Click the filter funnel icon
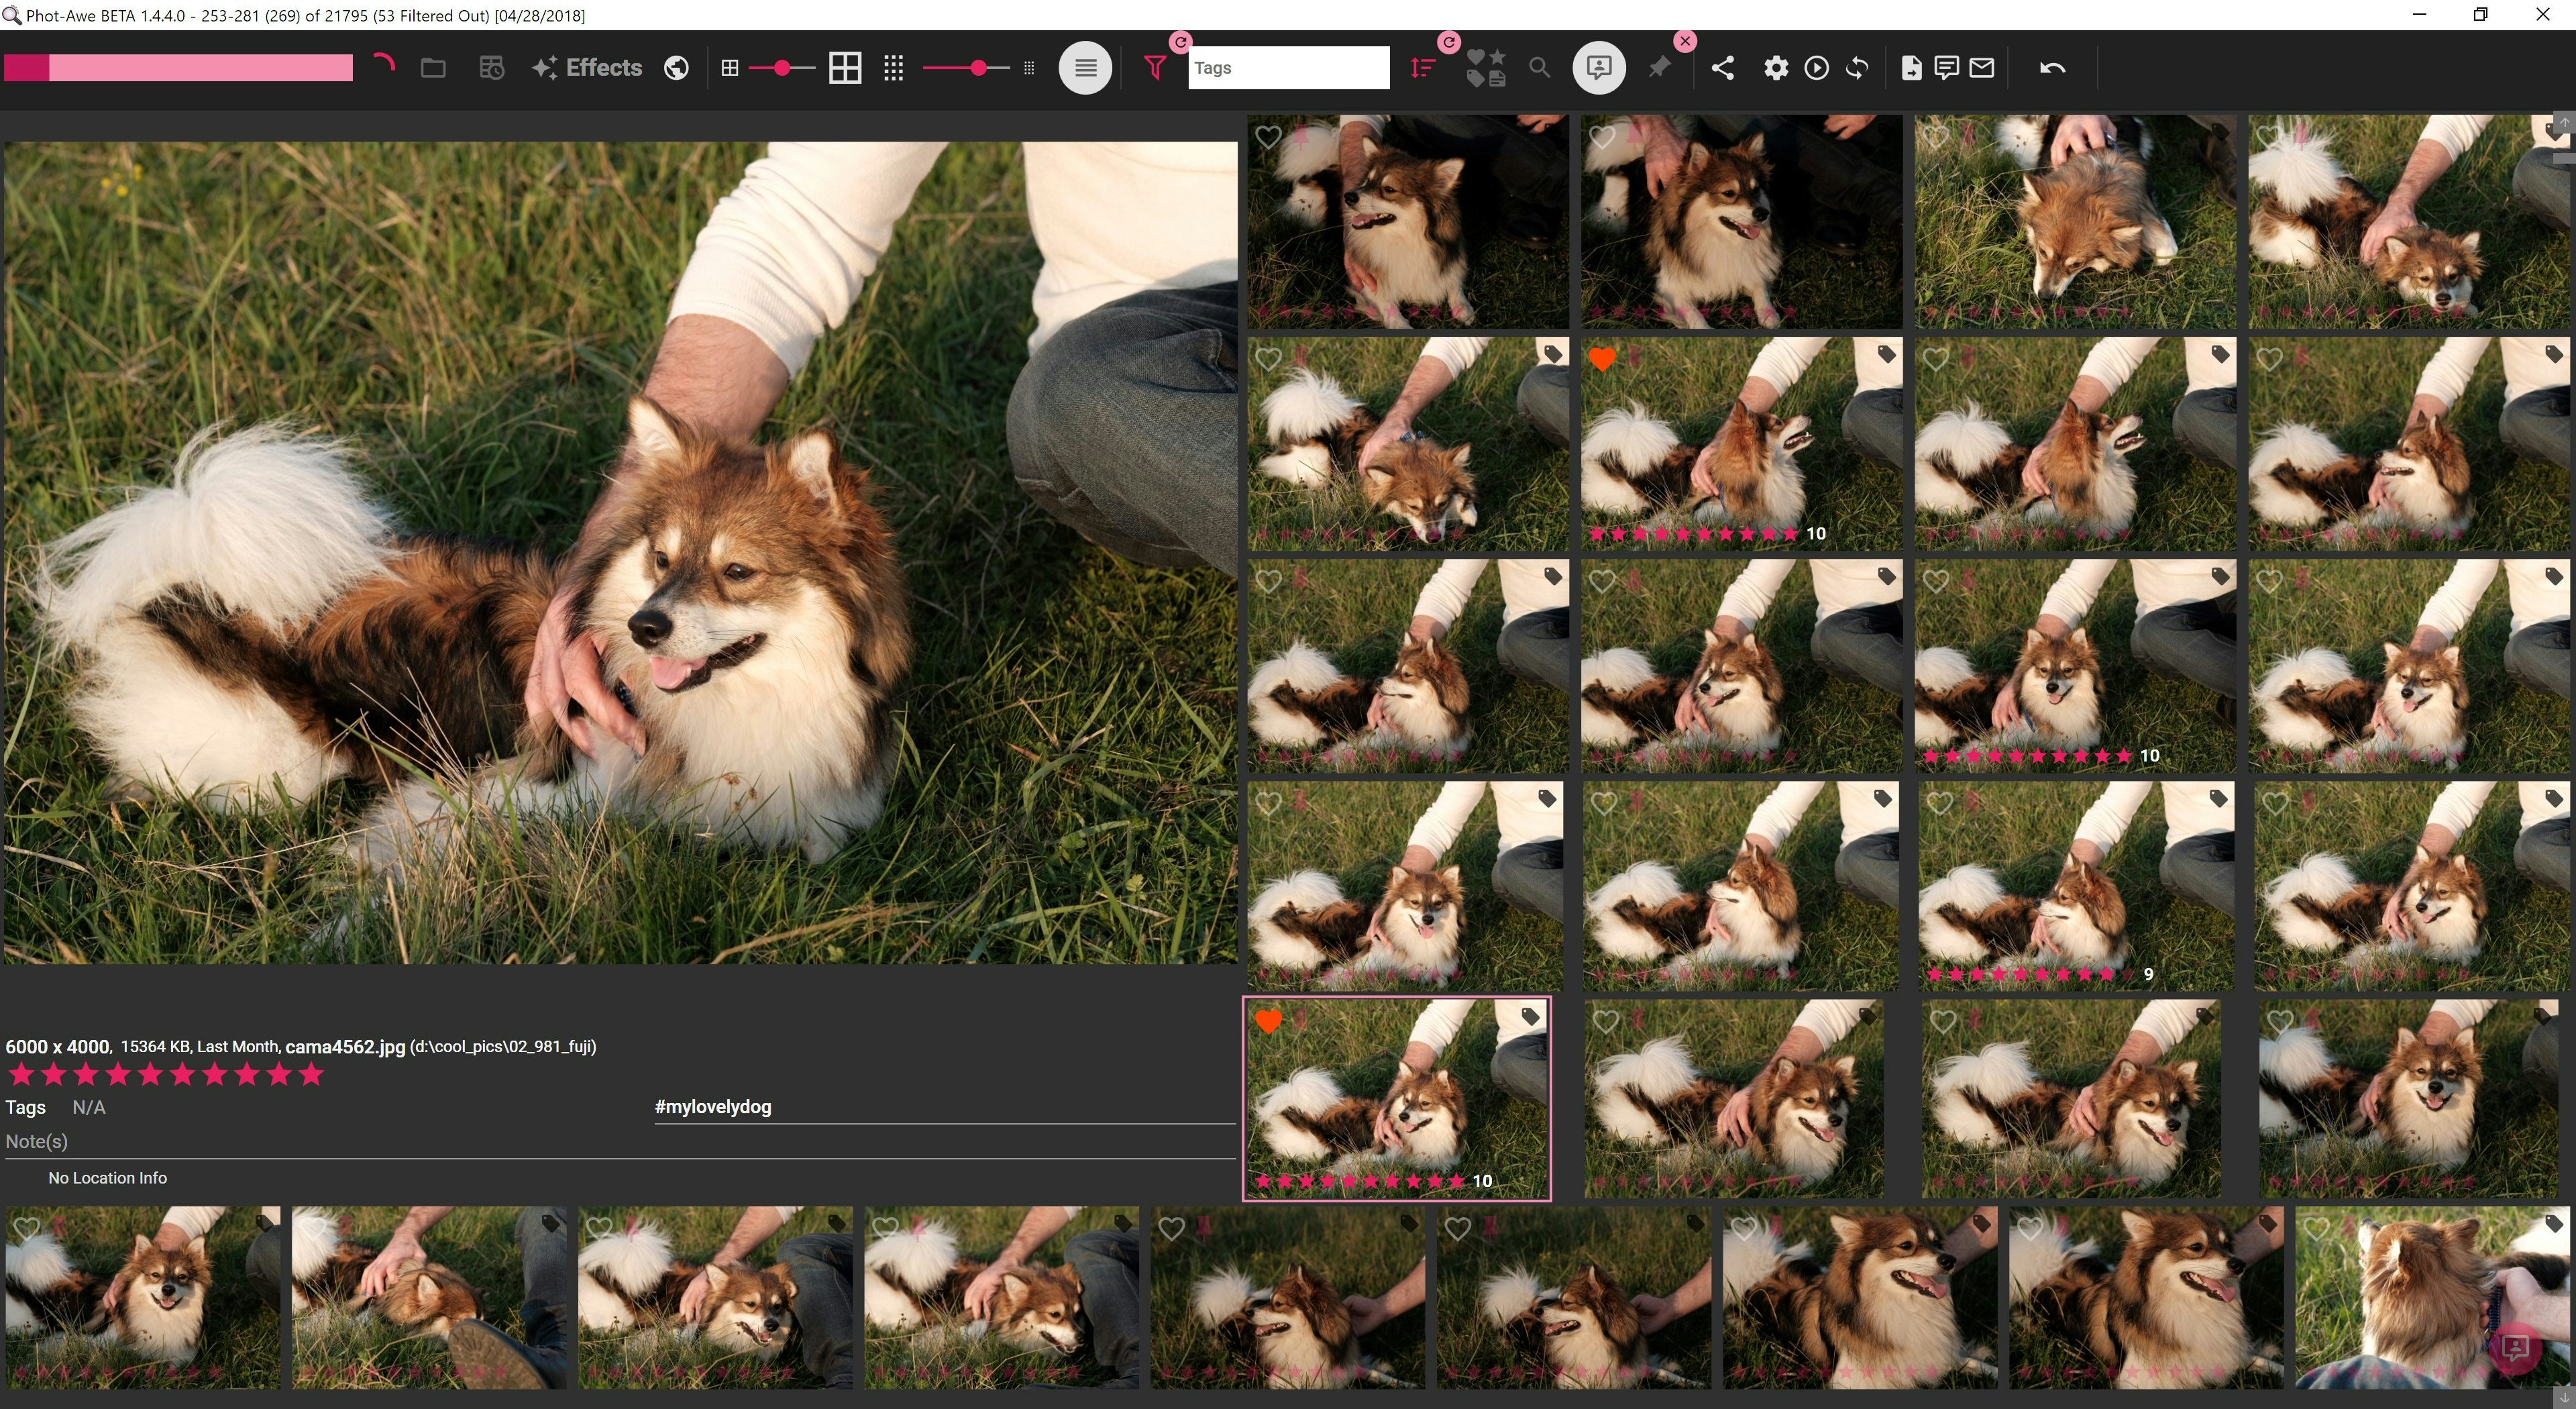Image resolution: width=2576 pixels, height=1409 pixels. [x=1155, y=68]
